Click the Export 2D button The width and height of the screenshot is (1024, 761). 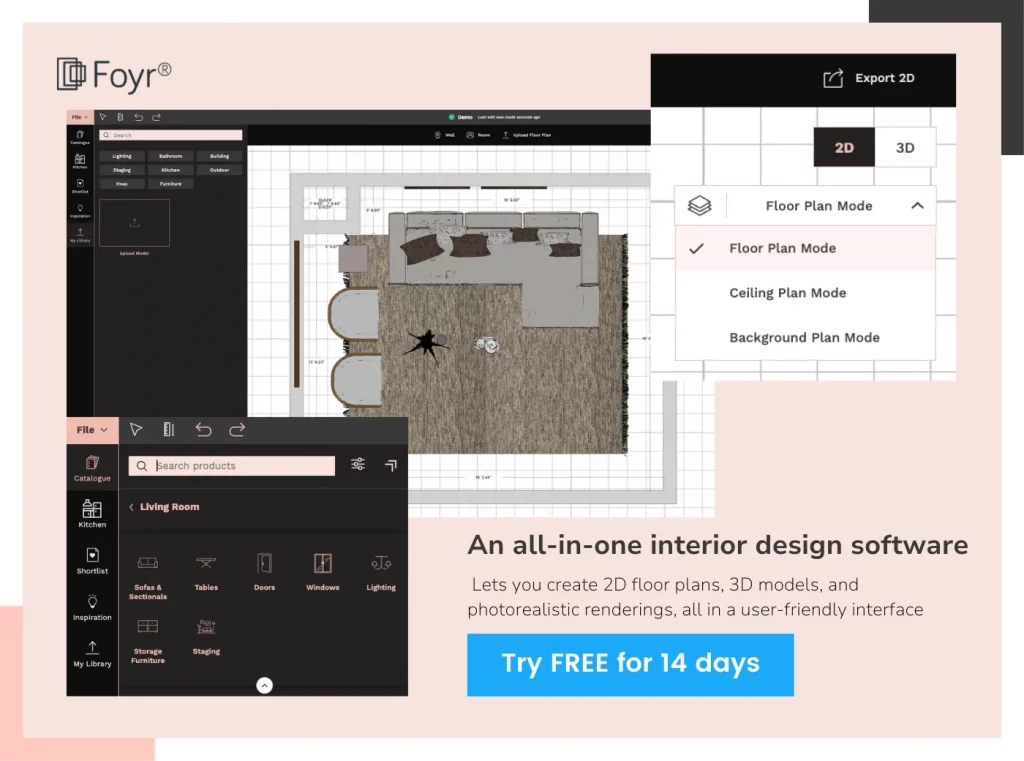pyautogui.click(x=869, y=78)
